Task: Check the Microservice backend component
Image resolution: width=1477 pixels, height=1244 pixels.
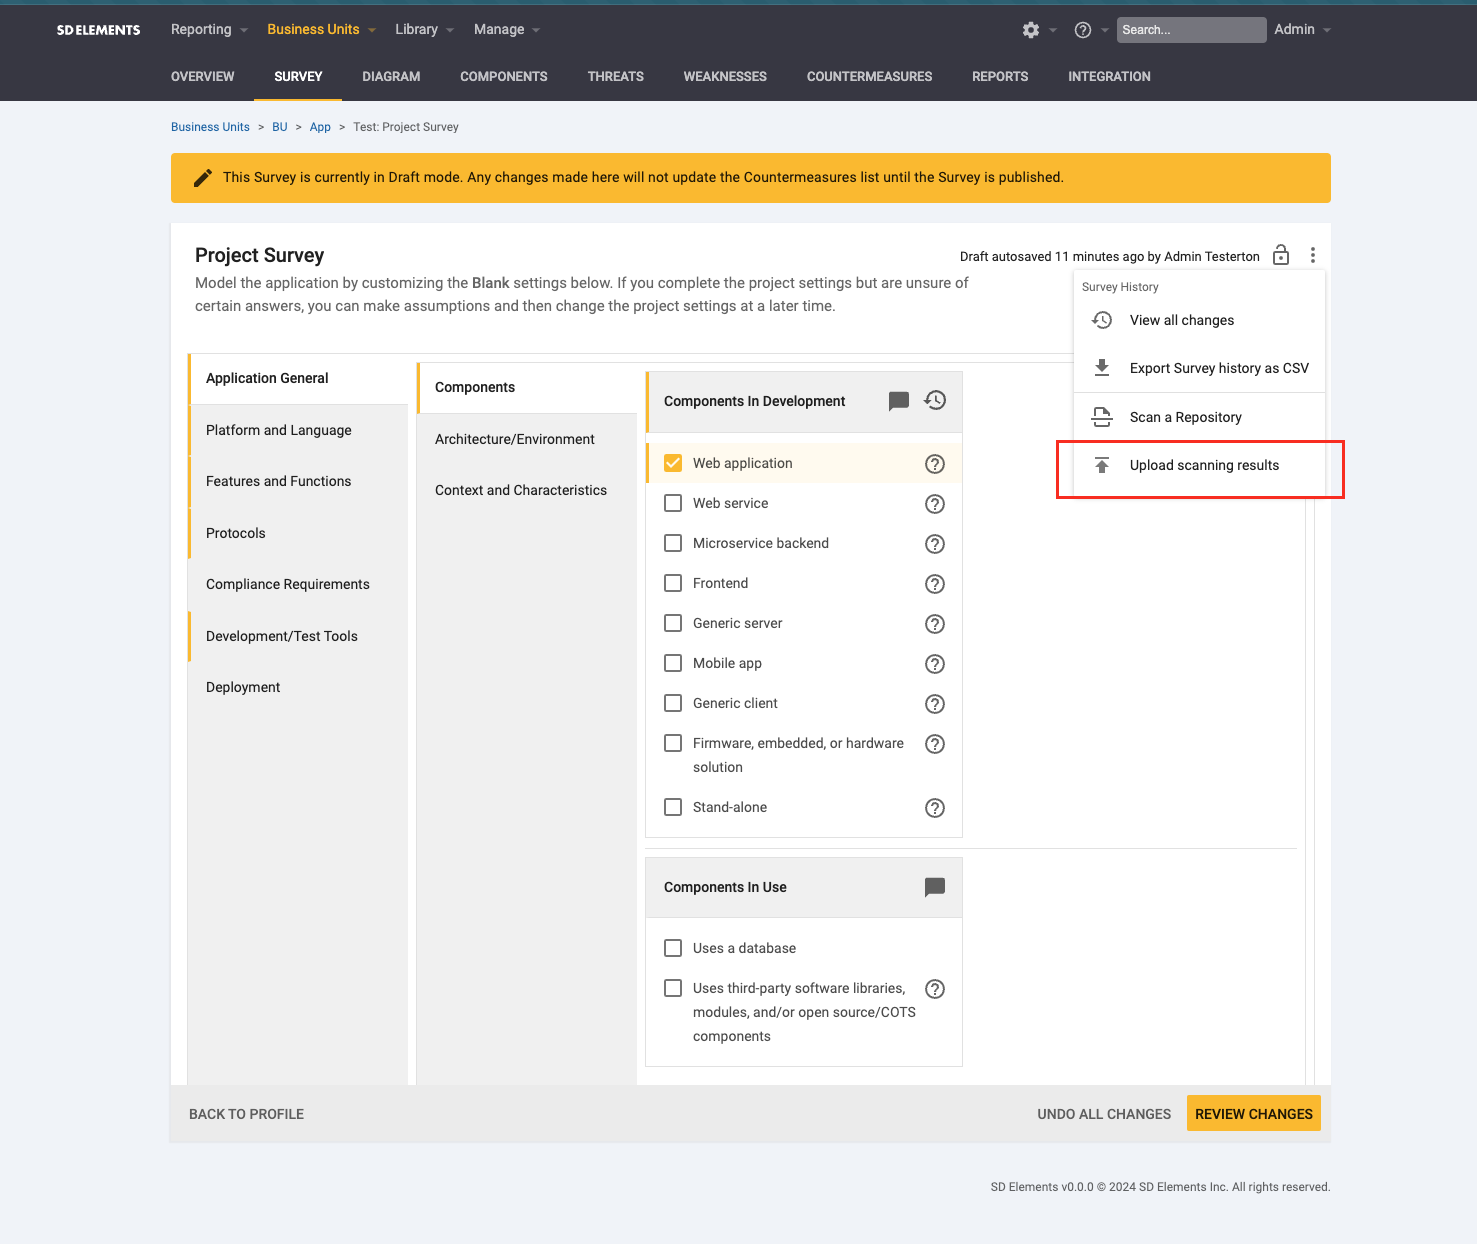Action: click(x=672, y=543)
